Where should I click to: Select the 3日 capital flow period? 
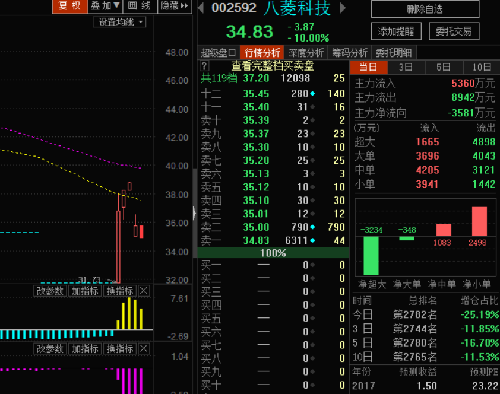[x=406, y=67]
